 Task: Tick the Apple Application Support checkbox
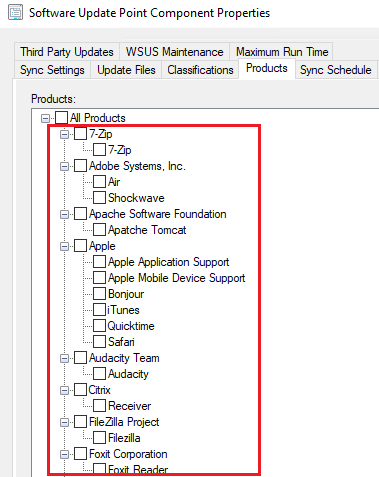pos(99,262)
